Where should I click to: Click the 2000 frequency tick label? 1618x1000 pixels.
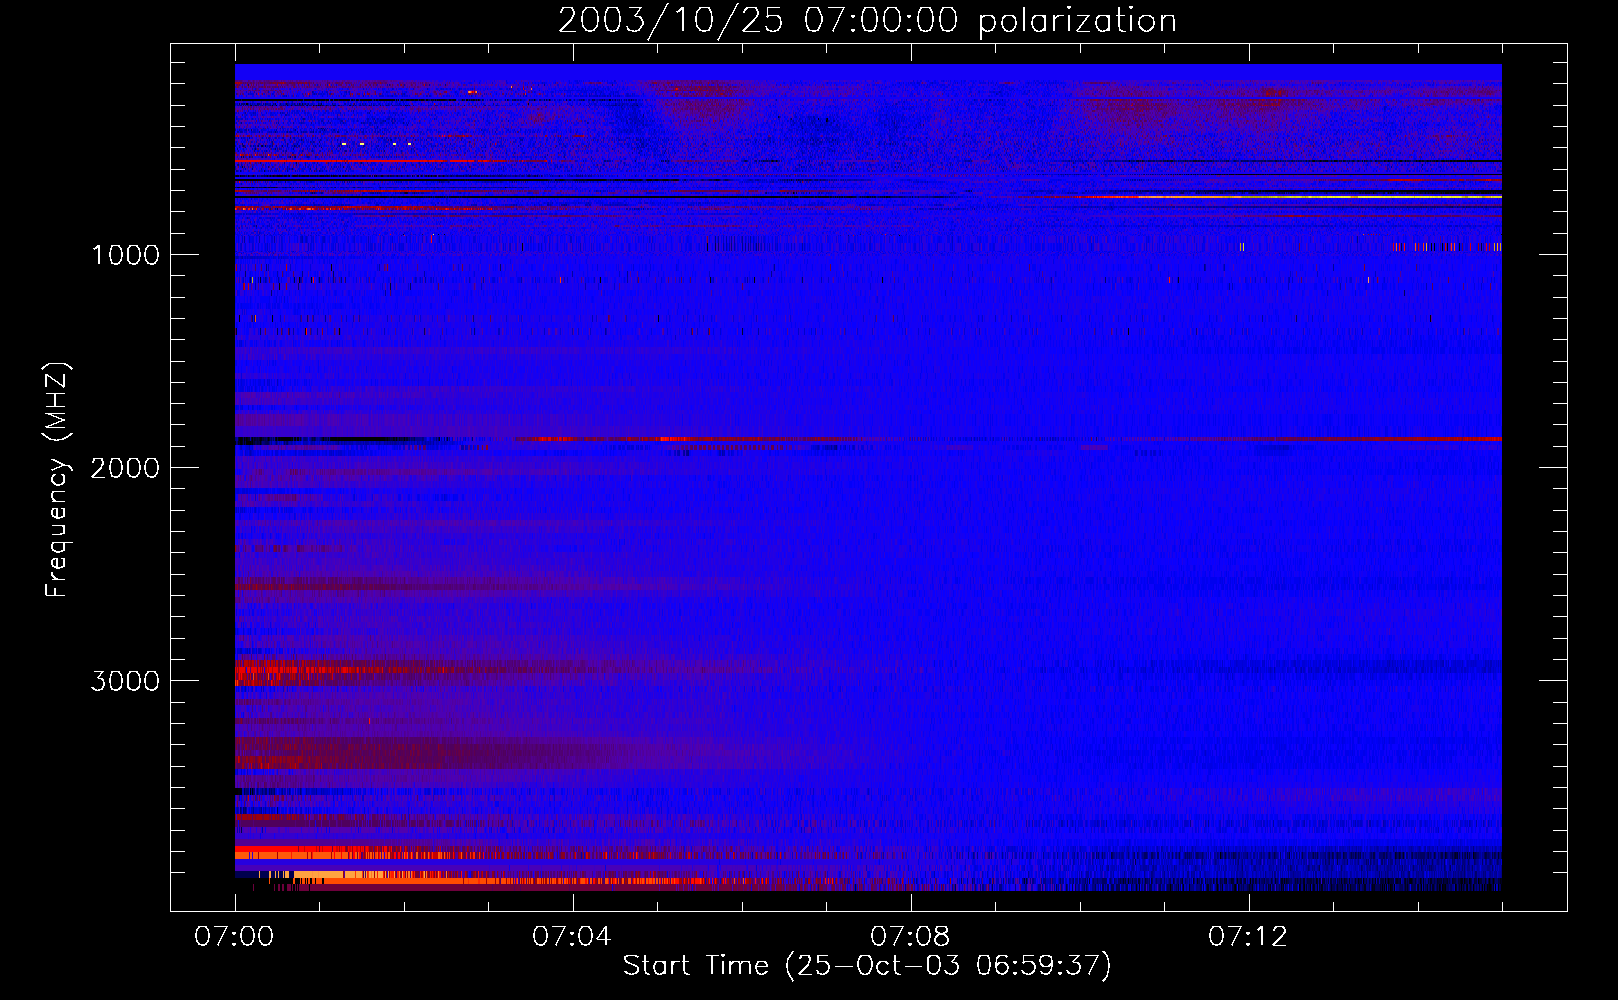pyautogui.click(x=125, y=468)
